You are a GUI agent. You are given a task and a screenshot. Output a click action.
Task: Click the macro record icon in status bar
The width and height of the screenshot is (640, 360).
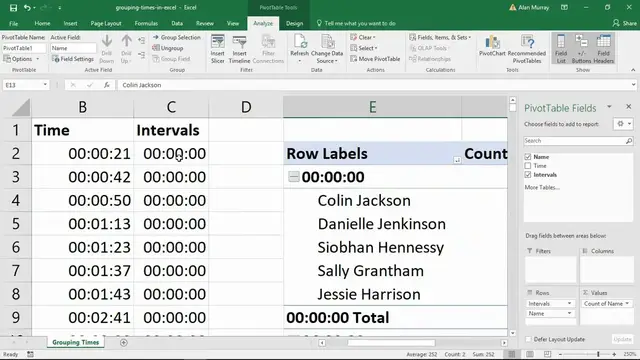(30, 354)
